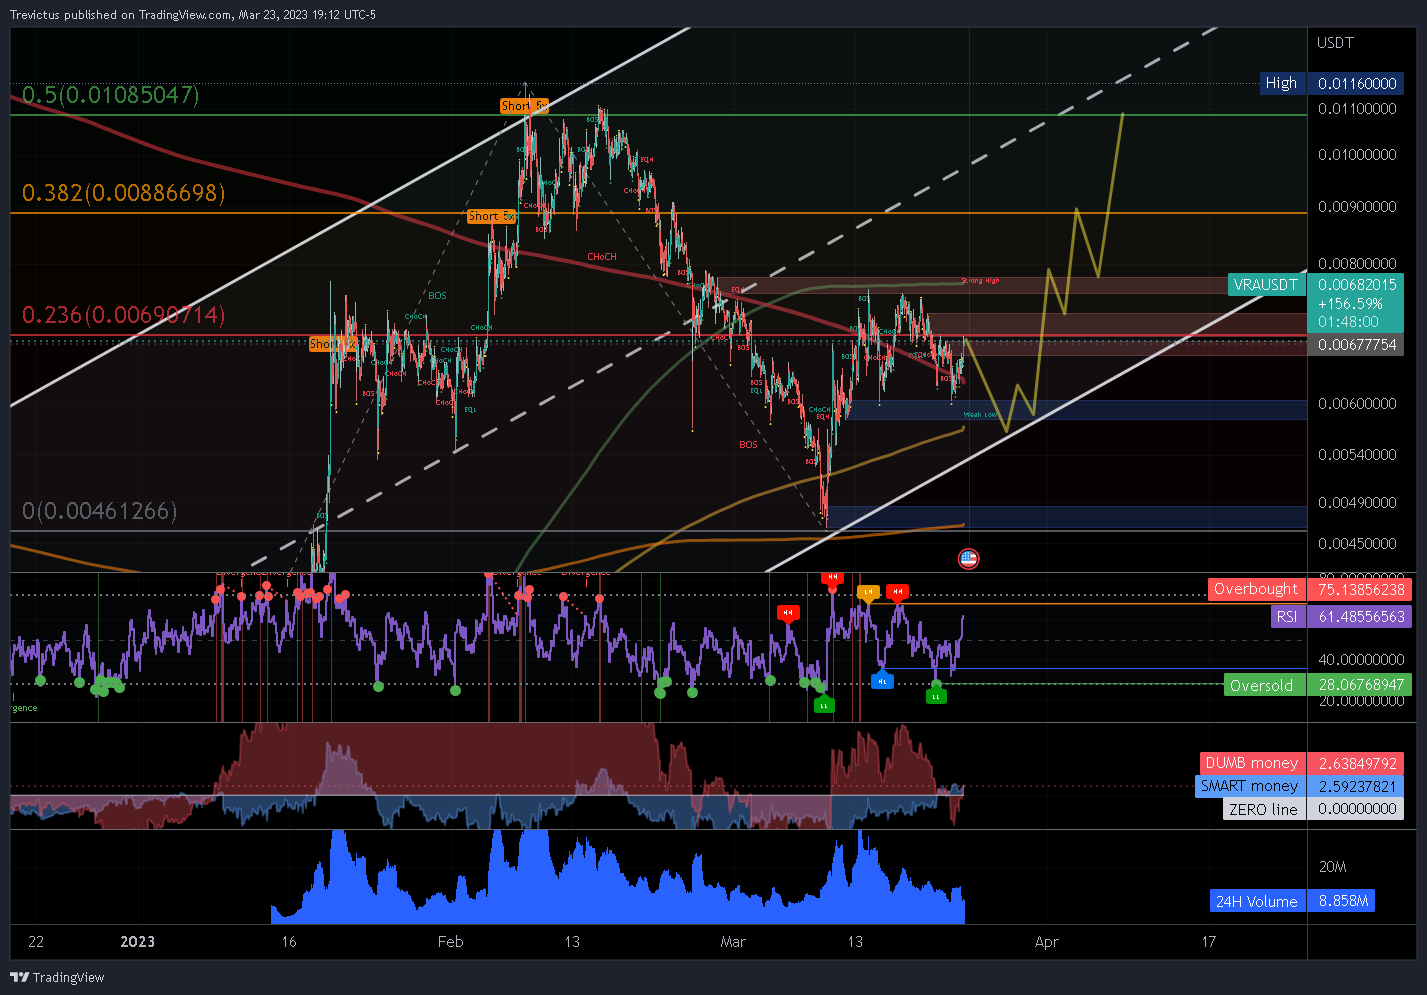This screenshot has width=1427, height=995.
Task: Click the 2.63849792 dumb money value
Action: 1357,763
